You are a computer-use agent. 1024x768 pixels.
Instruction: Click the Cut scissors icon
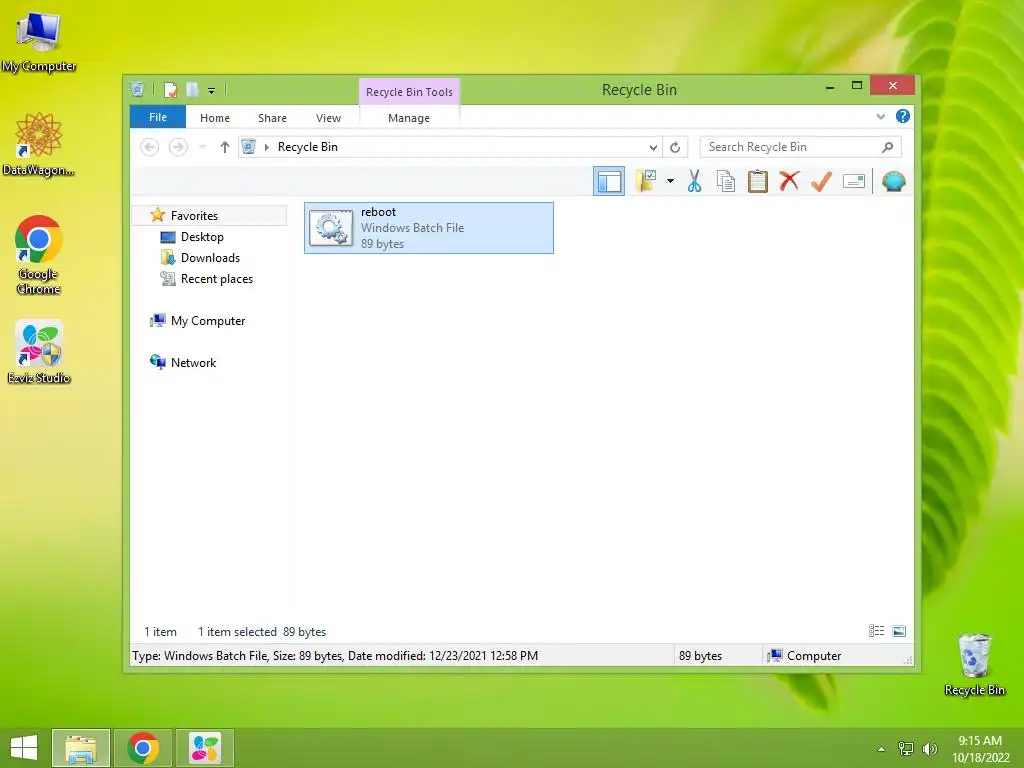[694, 181]
